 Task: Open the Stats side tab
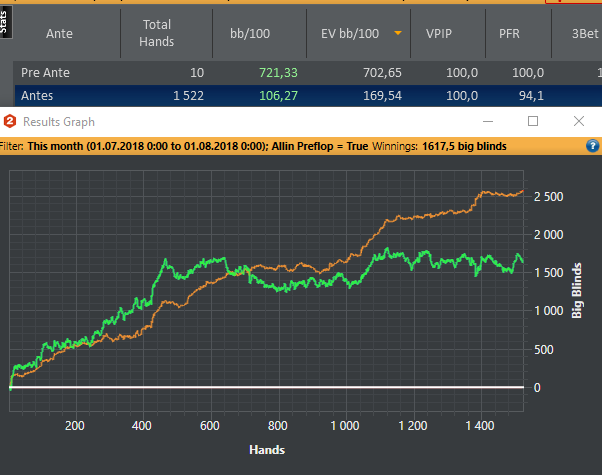coord(5,22)
